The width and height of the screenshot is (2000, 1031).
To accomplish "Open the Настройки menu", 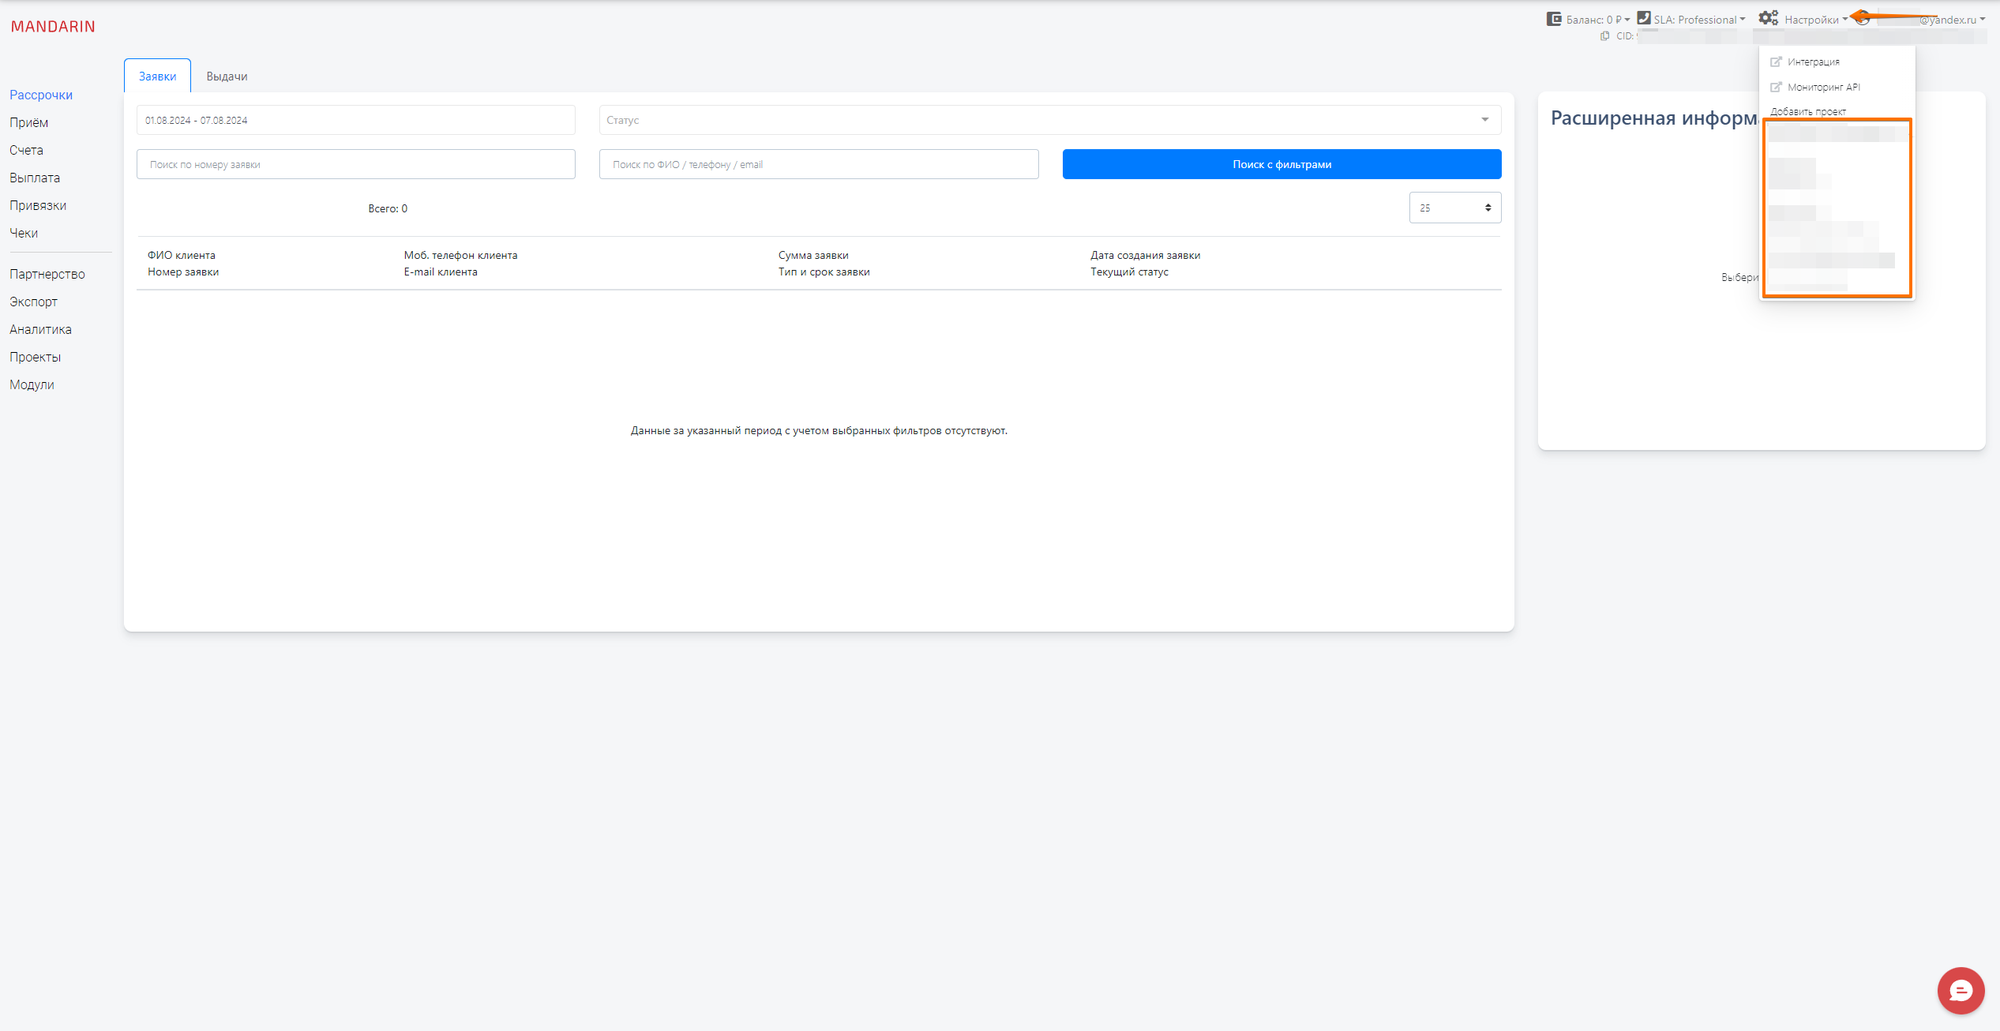I will tap(1812, 19).
